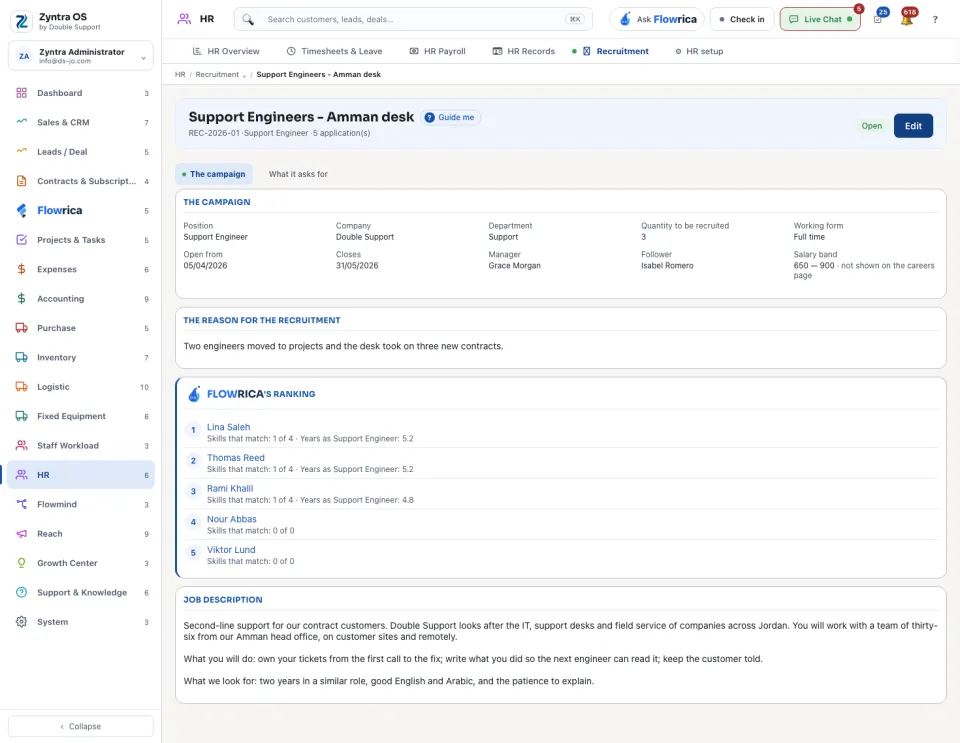Click the Inventory truck icon

point(21,357)
